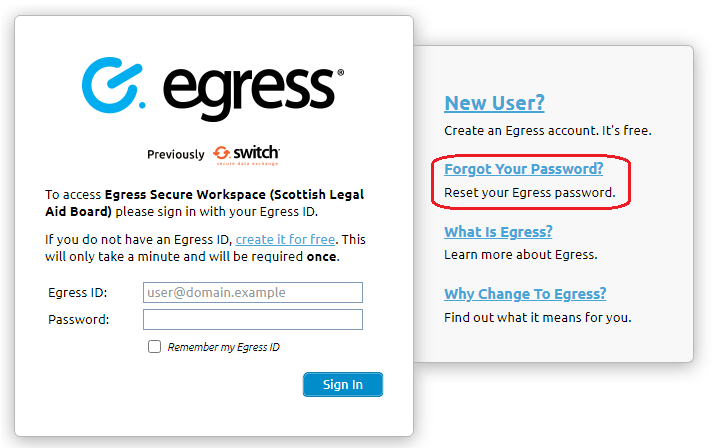Screen dimensions: 712x448
Task: Click 'Learn more about Egress.' description text
Action: click(520, 255)
